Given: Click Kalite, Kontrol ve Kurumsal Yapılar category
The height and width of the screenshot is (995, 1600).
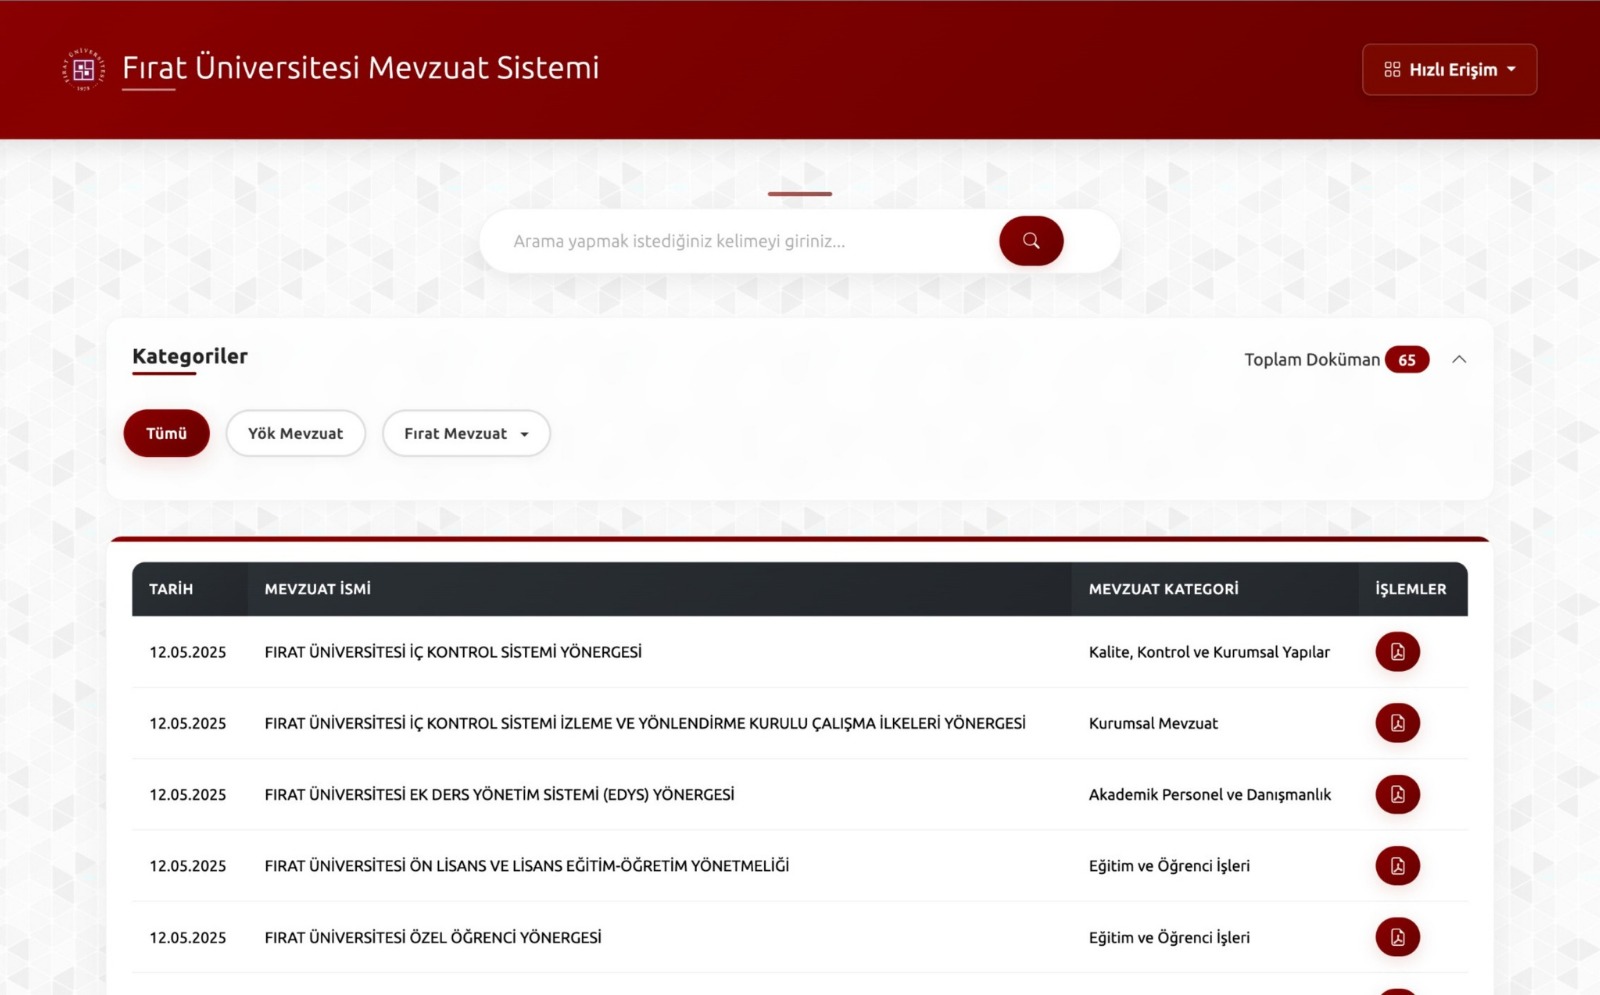Looking at the screenshot, I should coord(1209,652).
